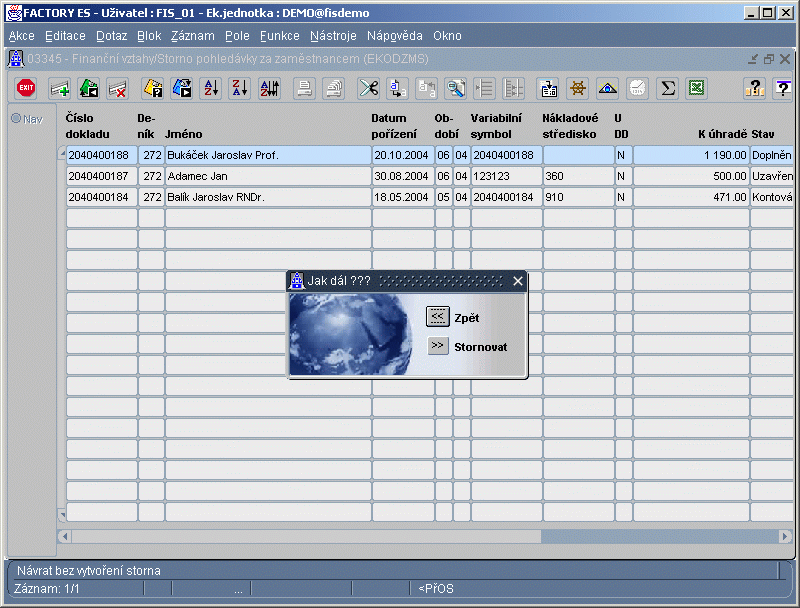Click the Zpět back button in dialog

click(438, 317)
